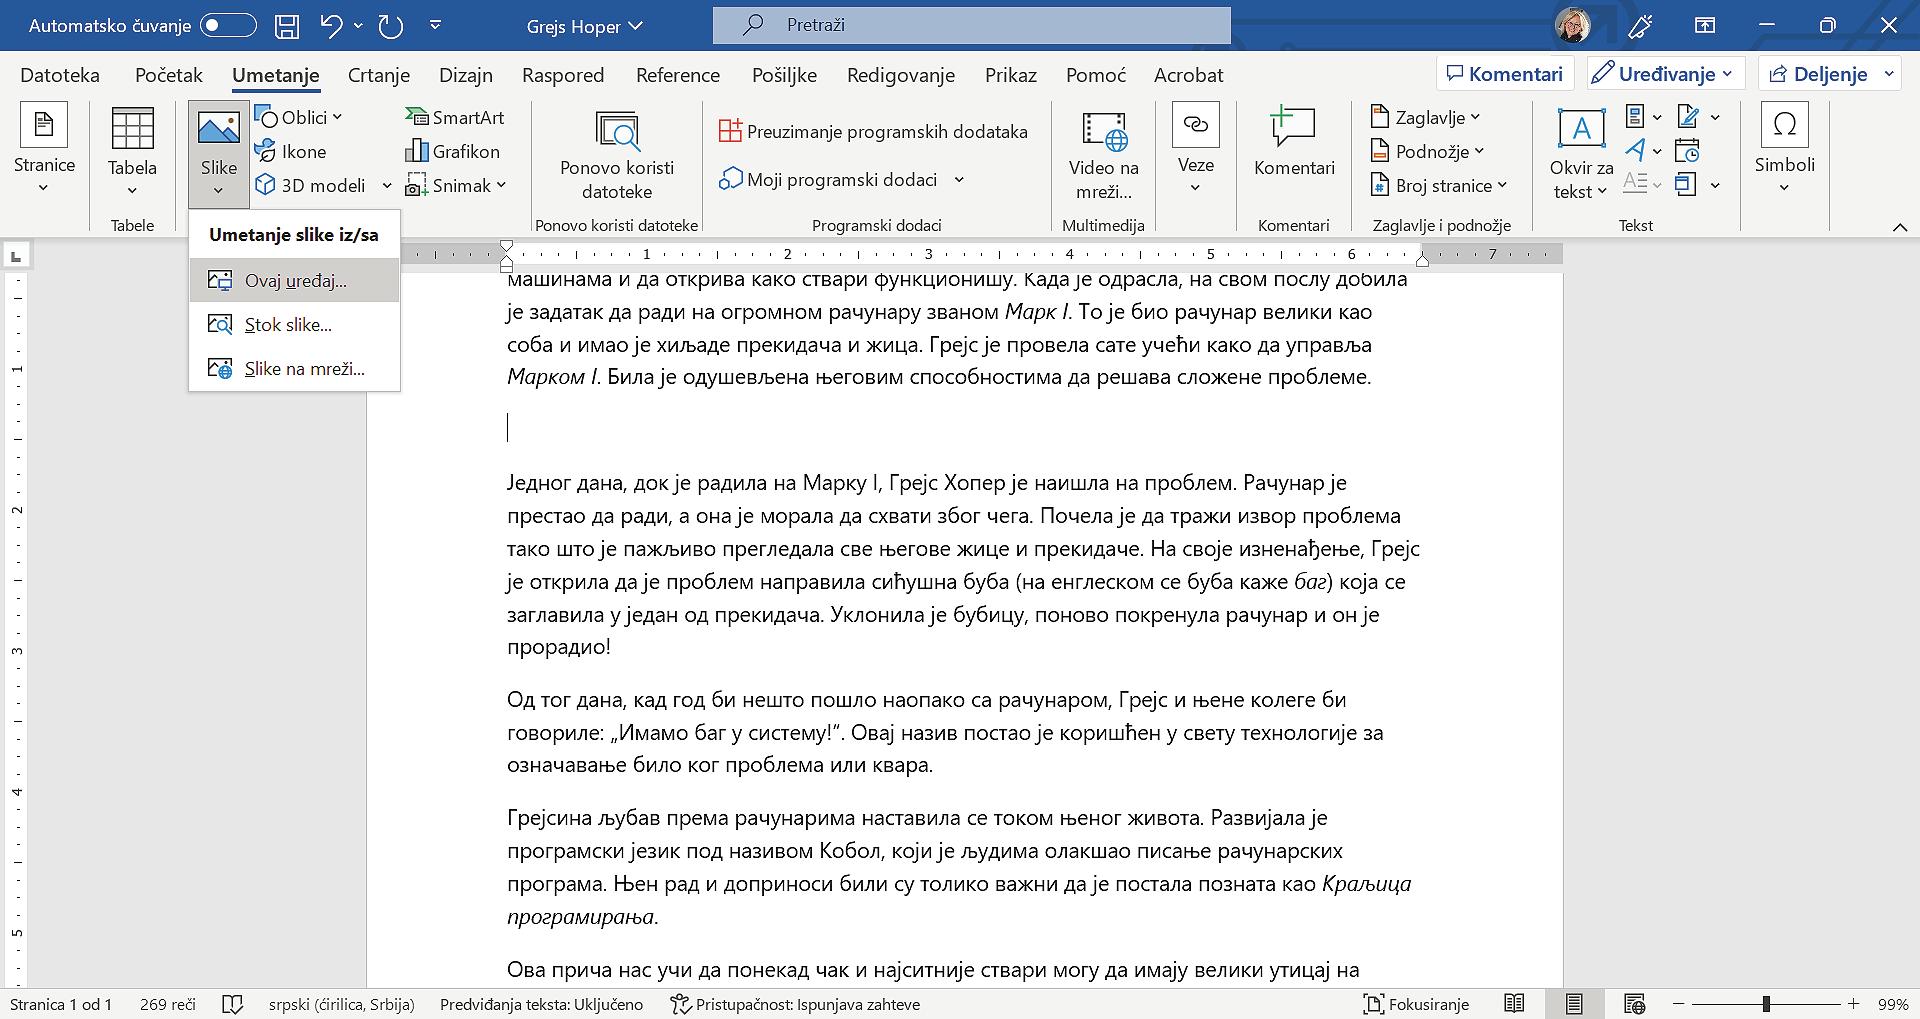Open the Uređivanje mode dropdown
1920x1019 pixels.
[1666, 74]
